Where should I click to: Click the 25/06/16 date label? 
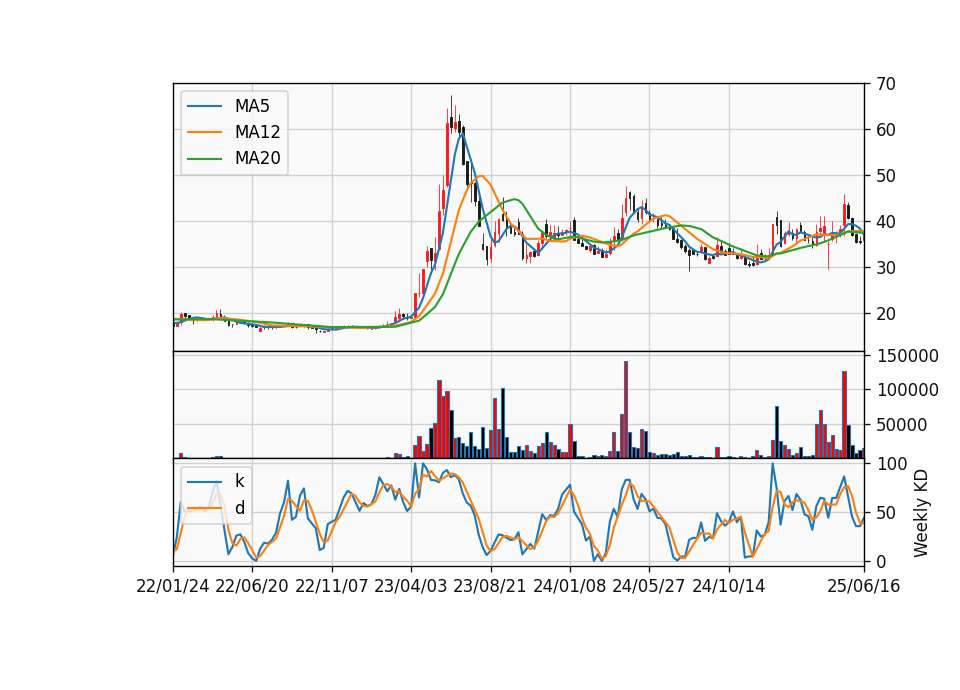tap(864, 586)
